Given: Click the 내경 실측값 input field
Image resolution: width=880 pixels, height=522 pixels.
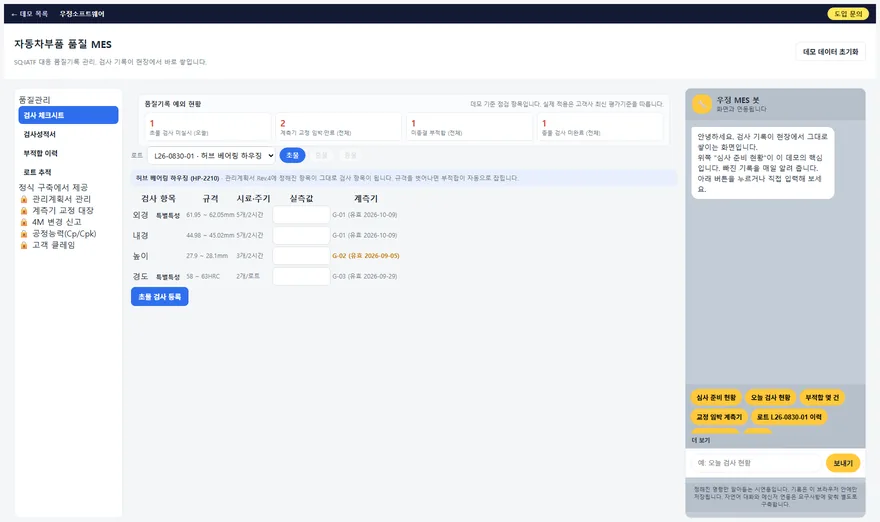Looking at the screenshot, I should point(301,235).
